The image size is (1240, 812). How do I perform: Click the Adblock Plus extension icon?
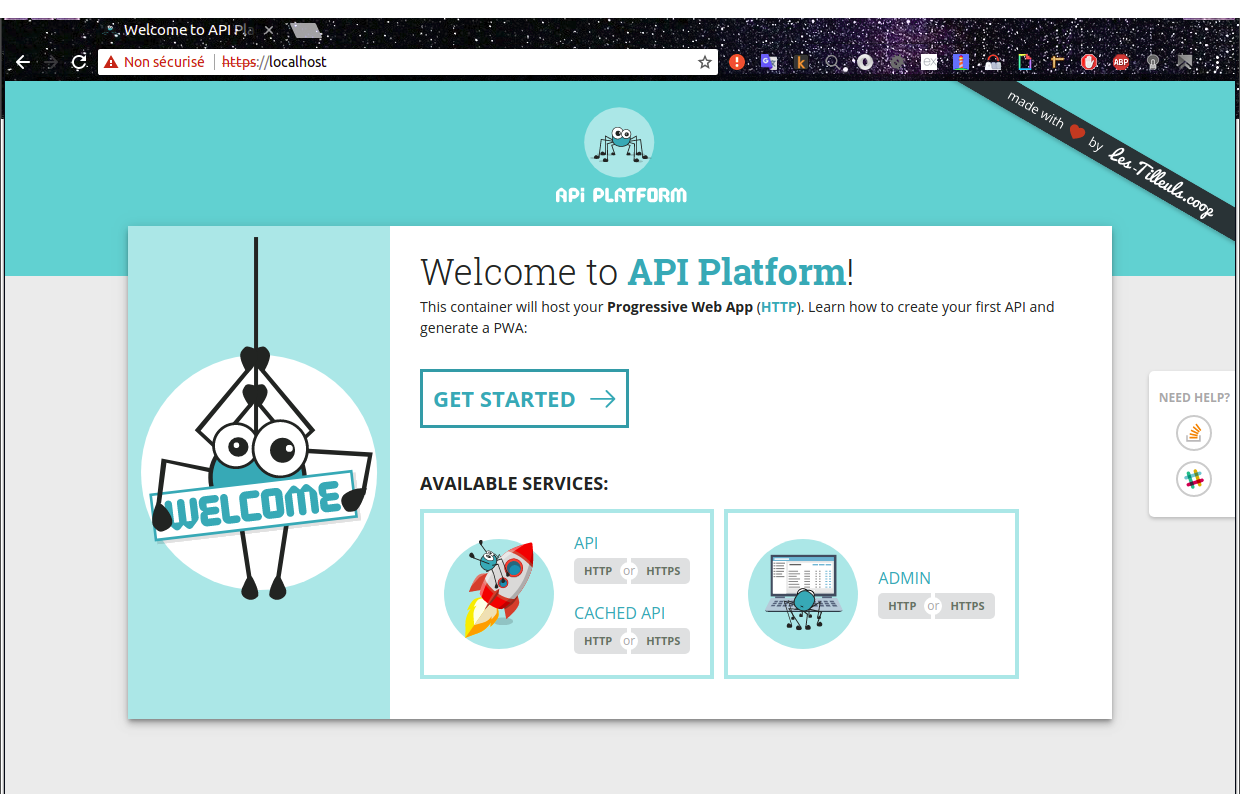pyautogui.click(x=1121, y=61)
